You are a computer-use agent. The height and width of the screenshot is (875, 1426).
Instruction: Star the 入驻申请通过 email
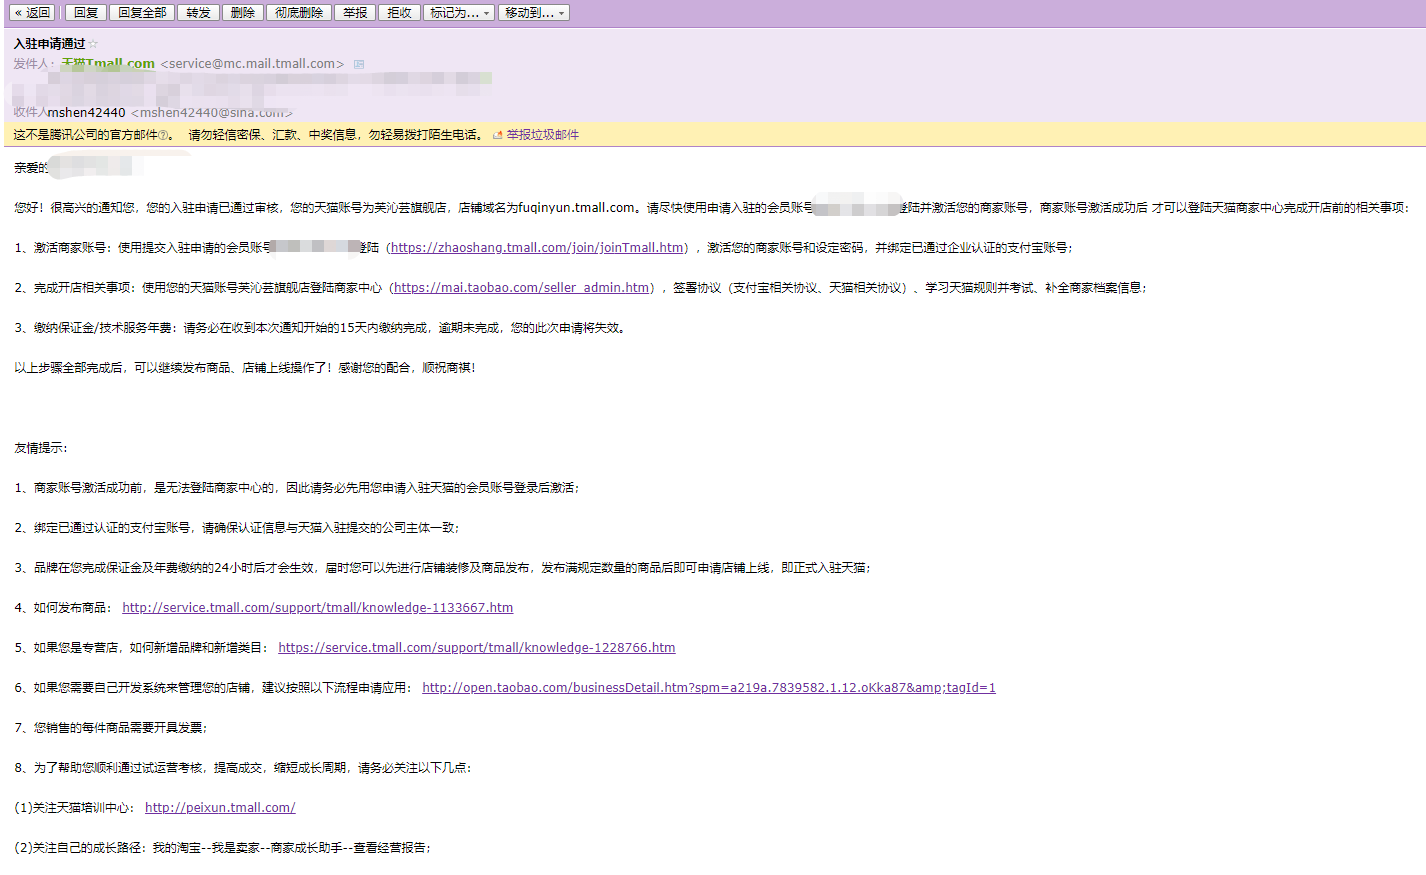tap(94, 44)
